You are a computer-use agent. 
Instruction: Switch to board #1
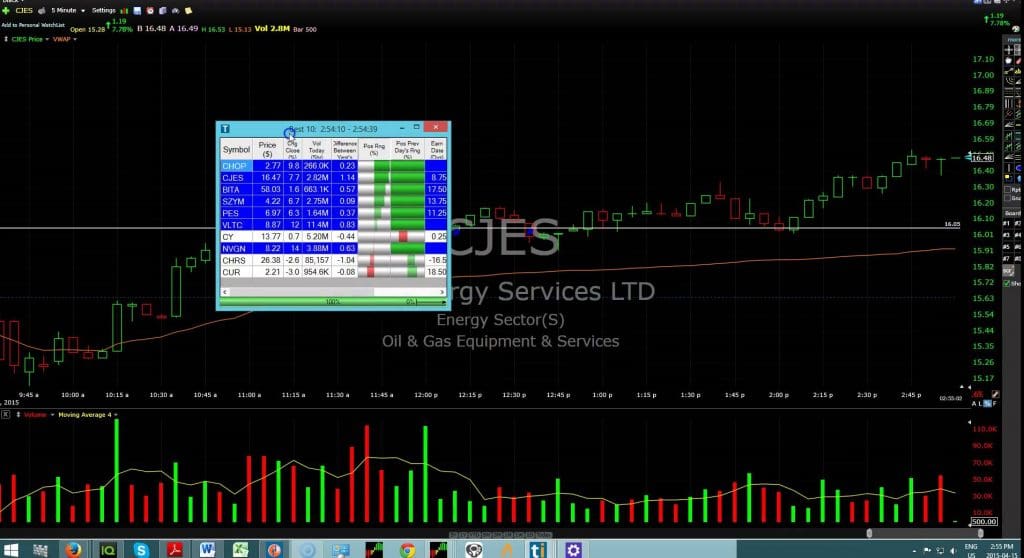(1007, 223)
